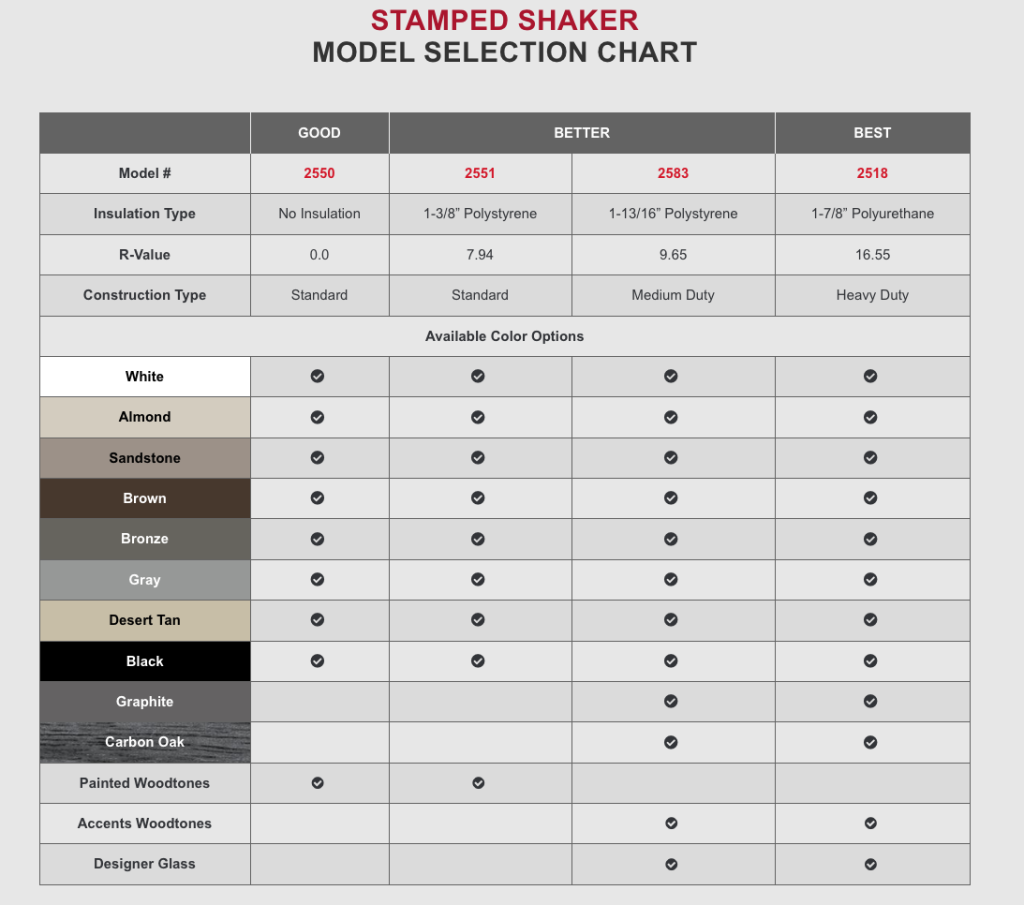This screenshot has width=1024, height=905.
Task: Click the Carbon Oak checkmark under model 2518
Action: [x=871, y=742]
